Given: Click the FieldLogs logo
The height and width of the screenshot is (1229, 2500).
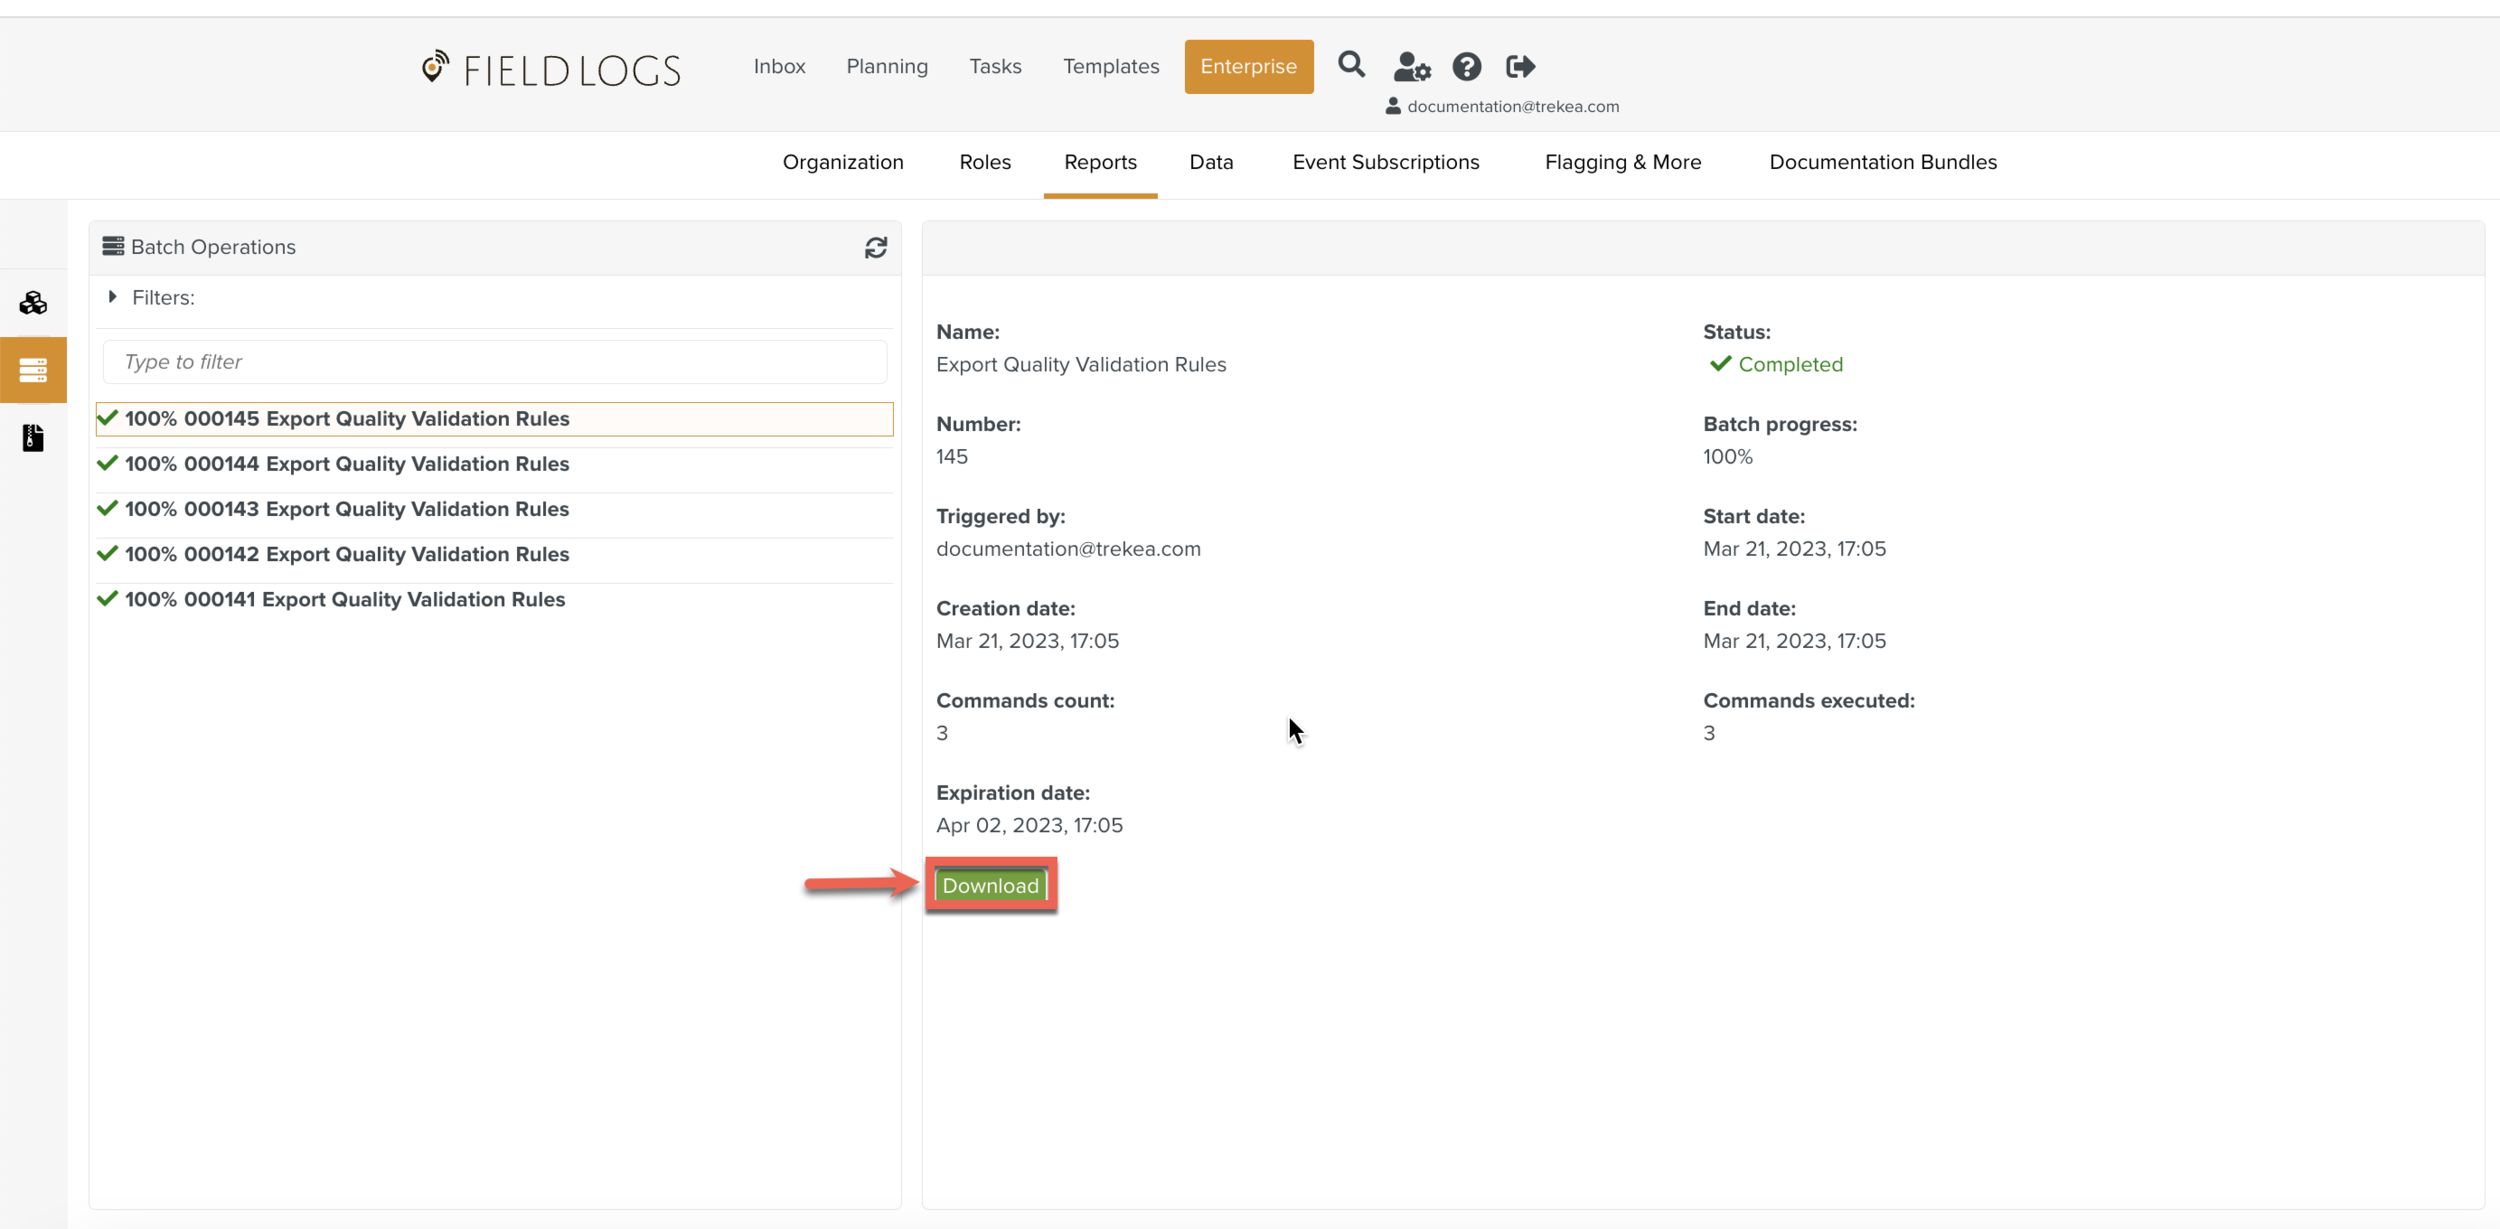Looking at the screenshot, I should 551,69.
